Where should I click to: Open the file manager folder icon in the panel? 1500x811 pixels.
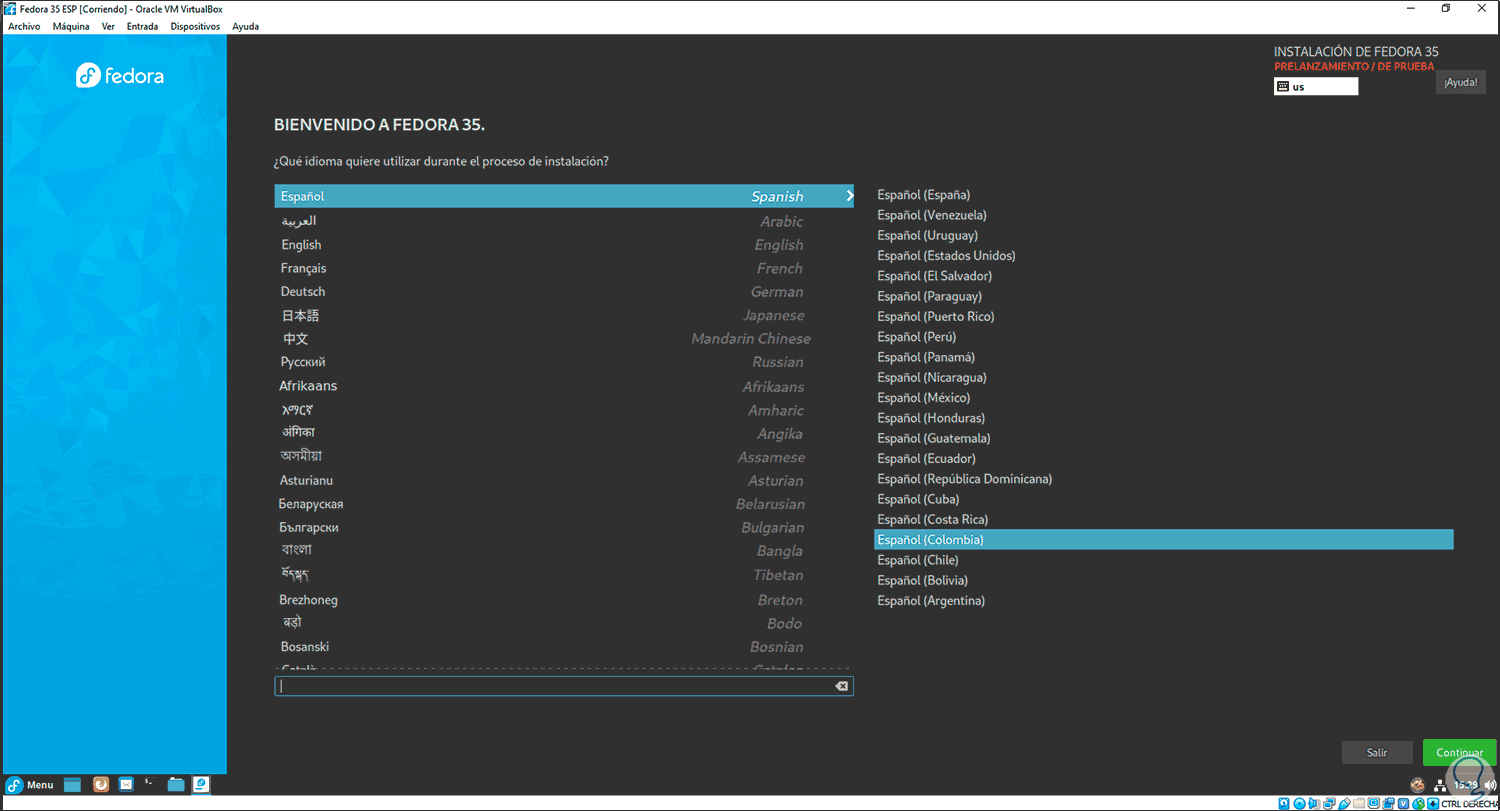click(176, 785)
